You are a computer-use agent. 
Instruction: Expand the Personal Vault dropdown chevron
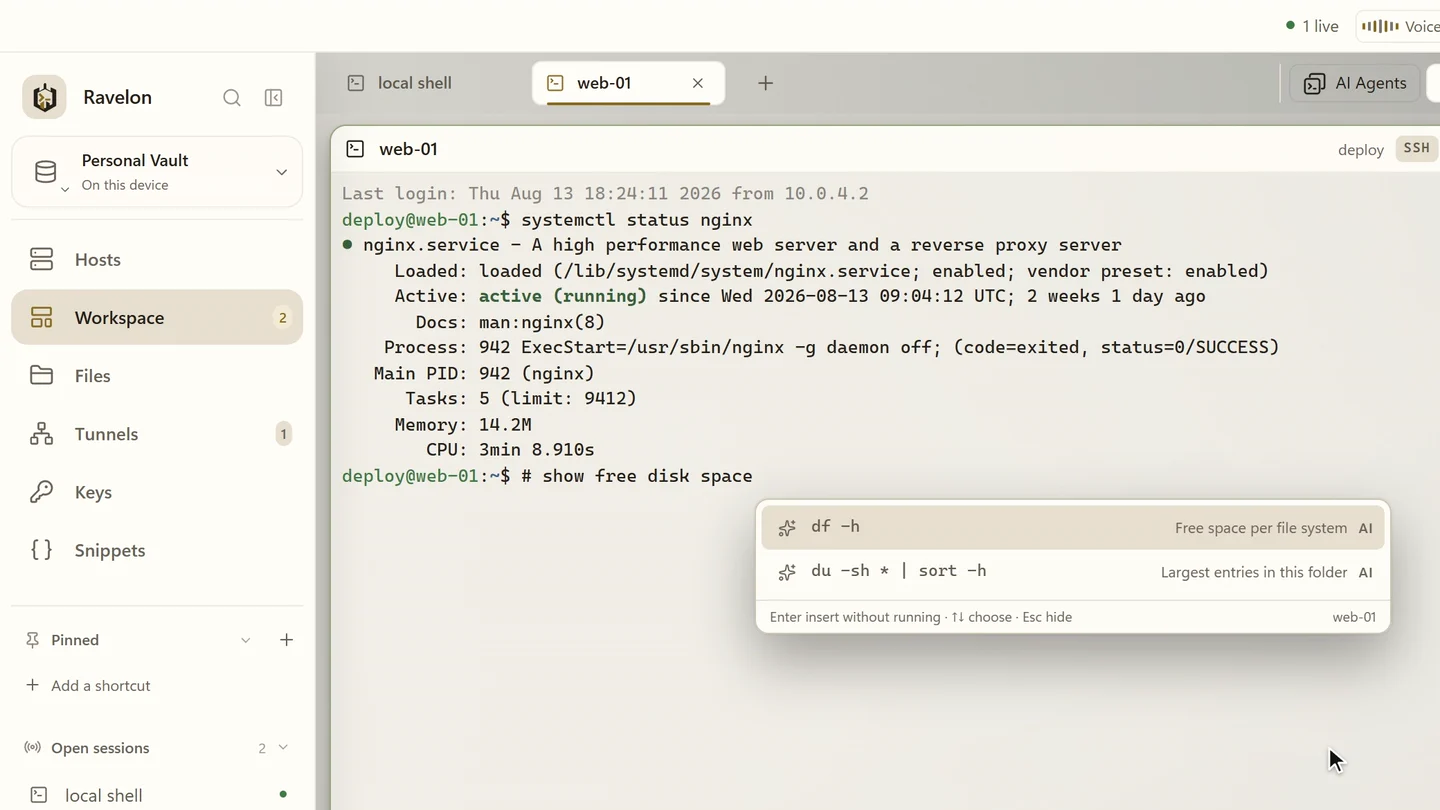click(281, 172)
